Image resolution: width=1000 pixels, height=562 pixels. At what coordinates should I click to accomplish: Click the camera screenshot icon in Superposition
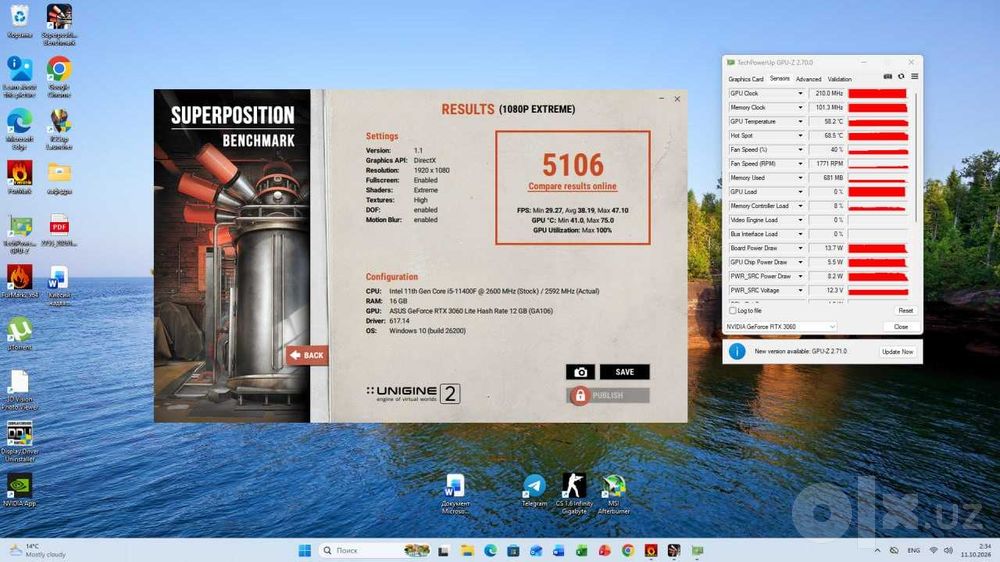580,372
